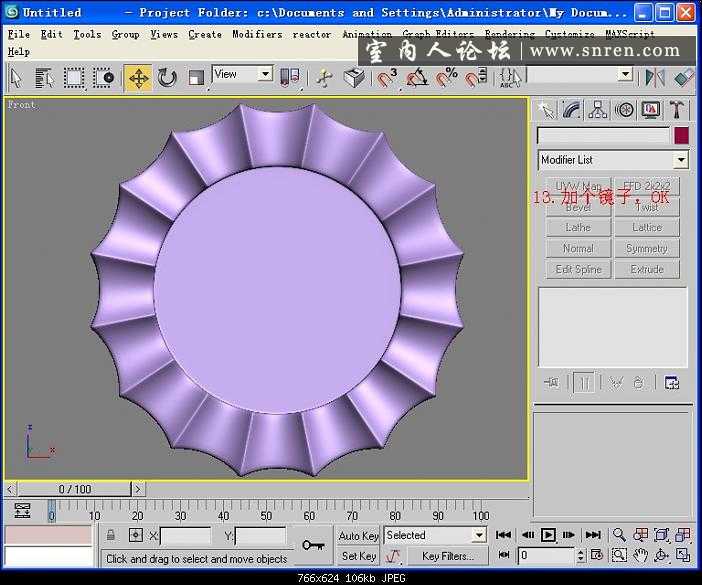Select the Pan hand tool

click(x=640, y=555)
